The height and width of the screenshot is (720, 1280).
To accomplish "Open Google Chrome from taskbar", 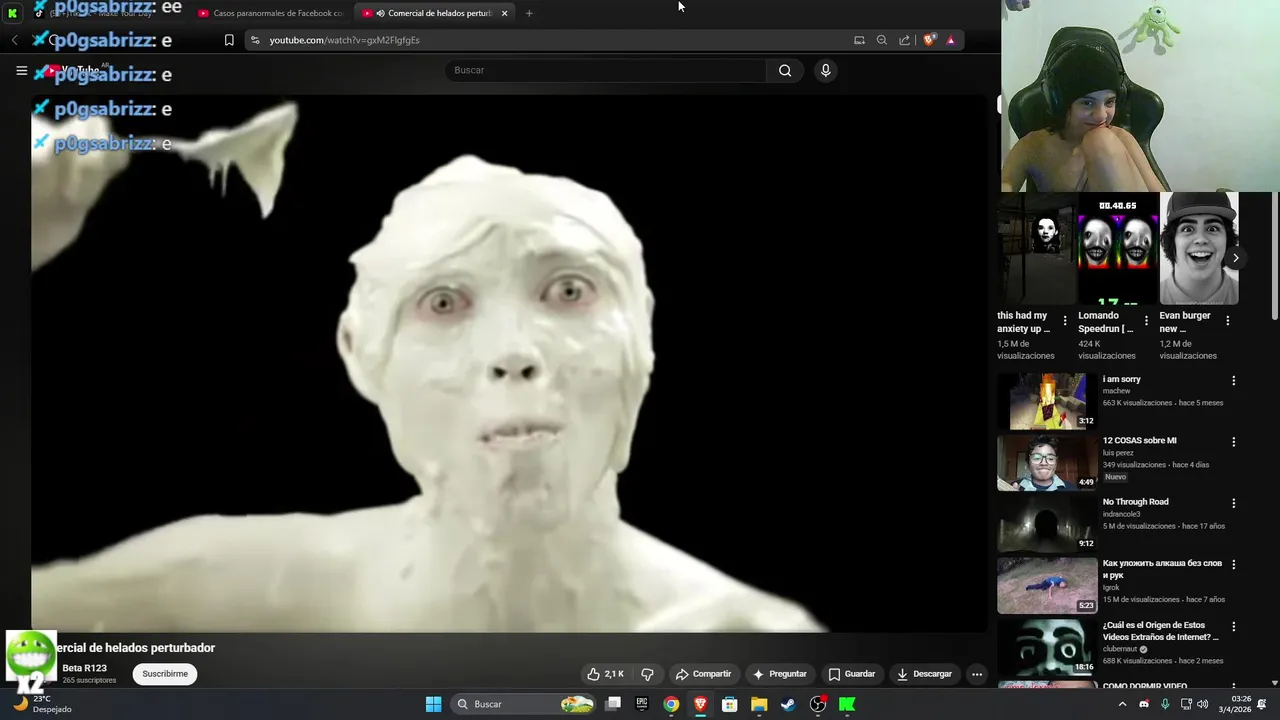I will pos(671,704).
